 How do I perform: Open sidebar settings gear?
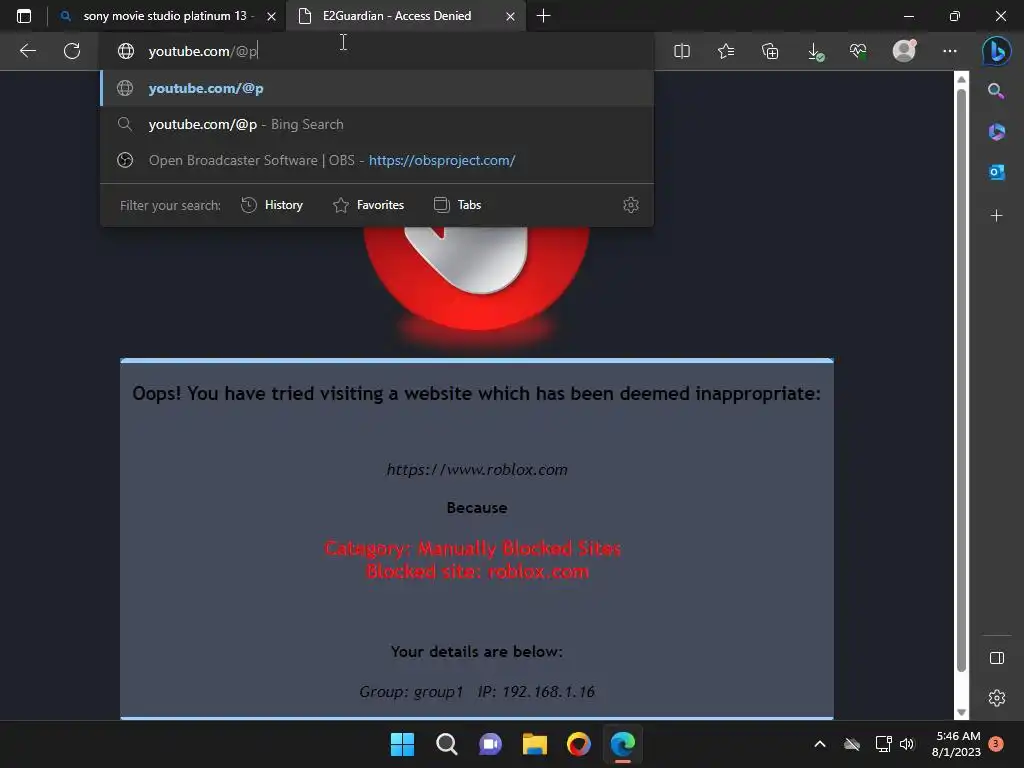(x=997, y=698)
